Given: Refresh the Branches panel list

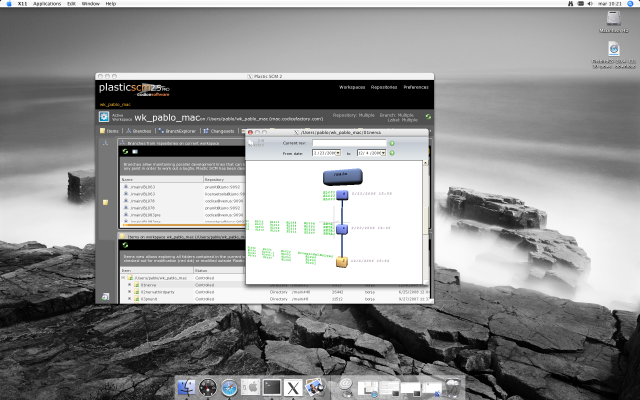Looking at the screenshot, I should (x=125, y=151).
